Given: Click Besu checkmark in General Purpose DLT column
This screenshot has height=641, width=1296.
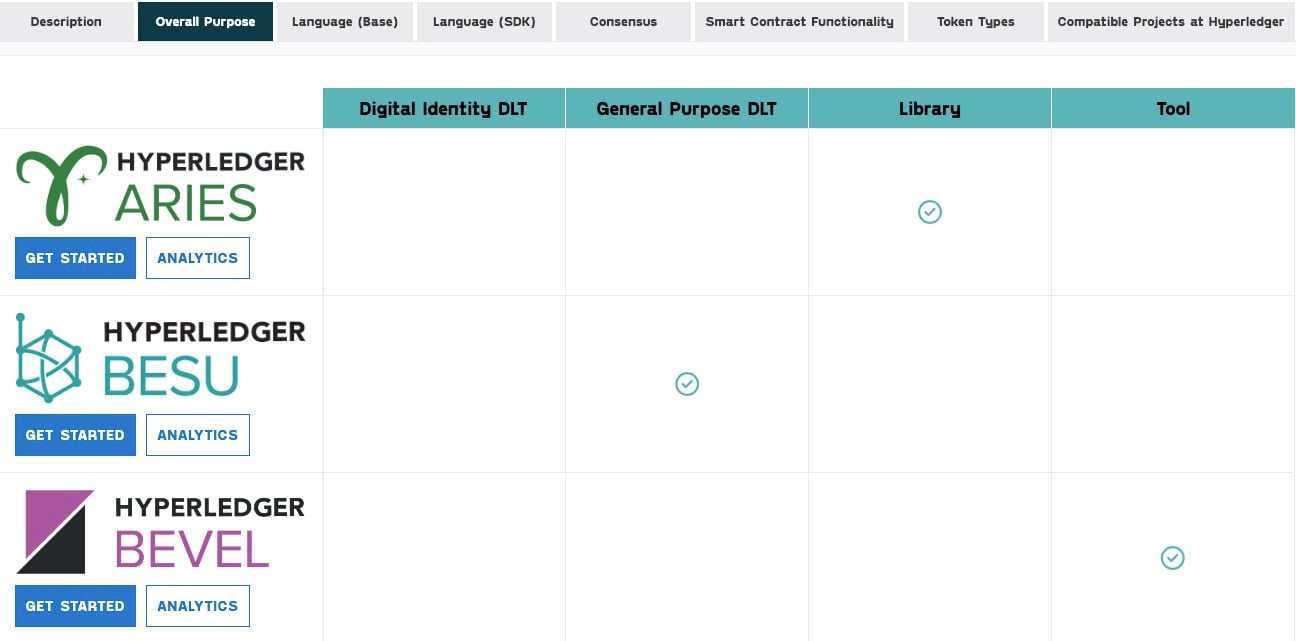Looking at the screenshot, I should 687,384.
